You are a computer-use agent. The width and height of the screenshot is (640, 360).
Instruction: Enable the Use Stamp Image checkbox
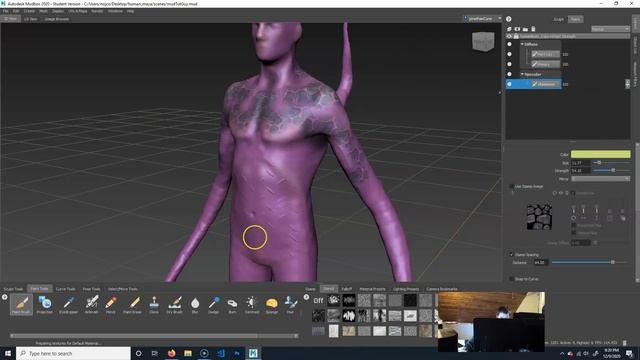click(511, 186)
